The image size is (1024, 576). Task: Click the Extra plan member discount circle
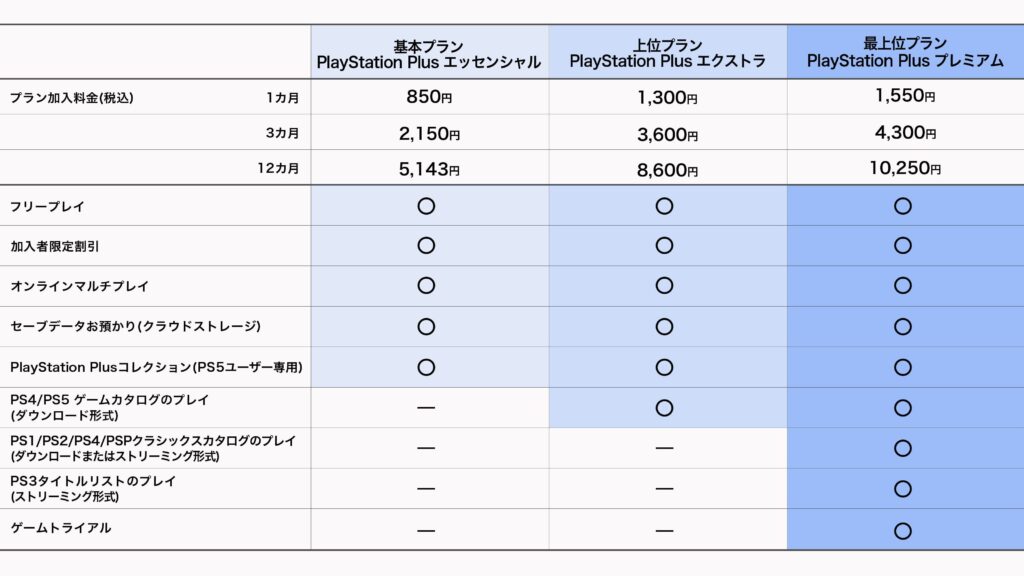664,245
